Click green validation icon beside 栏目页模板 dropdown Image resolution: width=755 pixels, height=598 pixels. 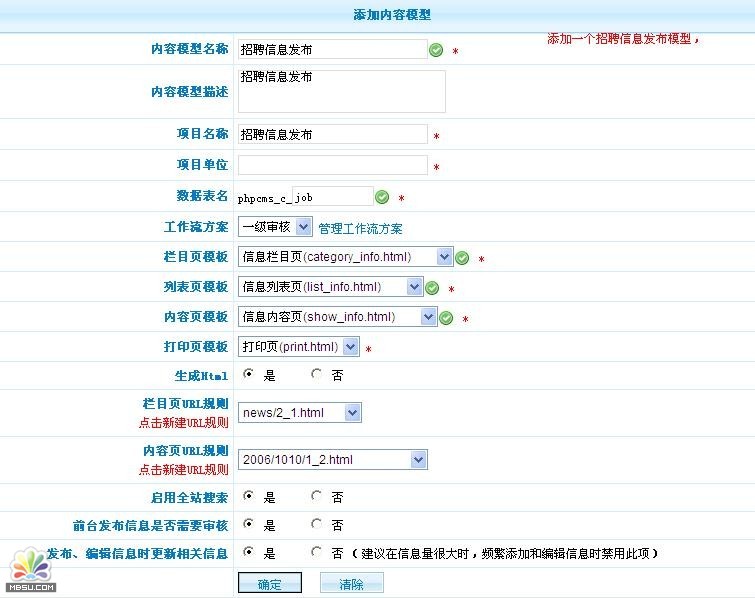462,258
